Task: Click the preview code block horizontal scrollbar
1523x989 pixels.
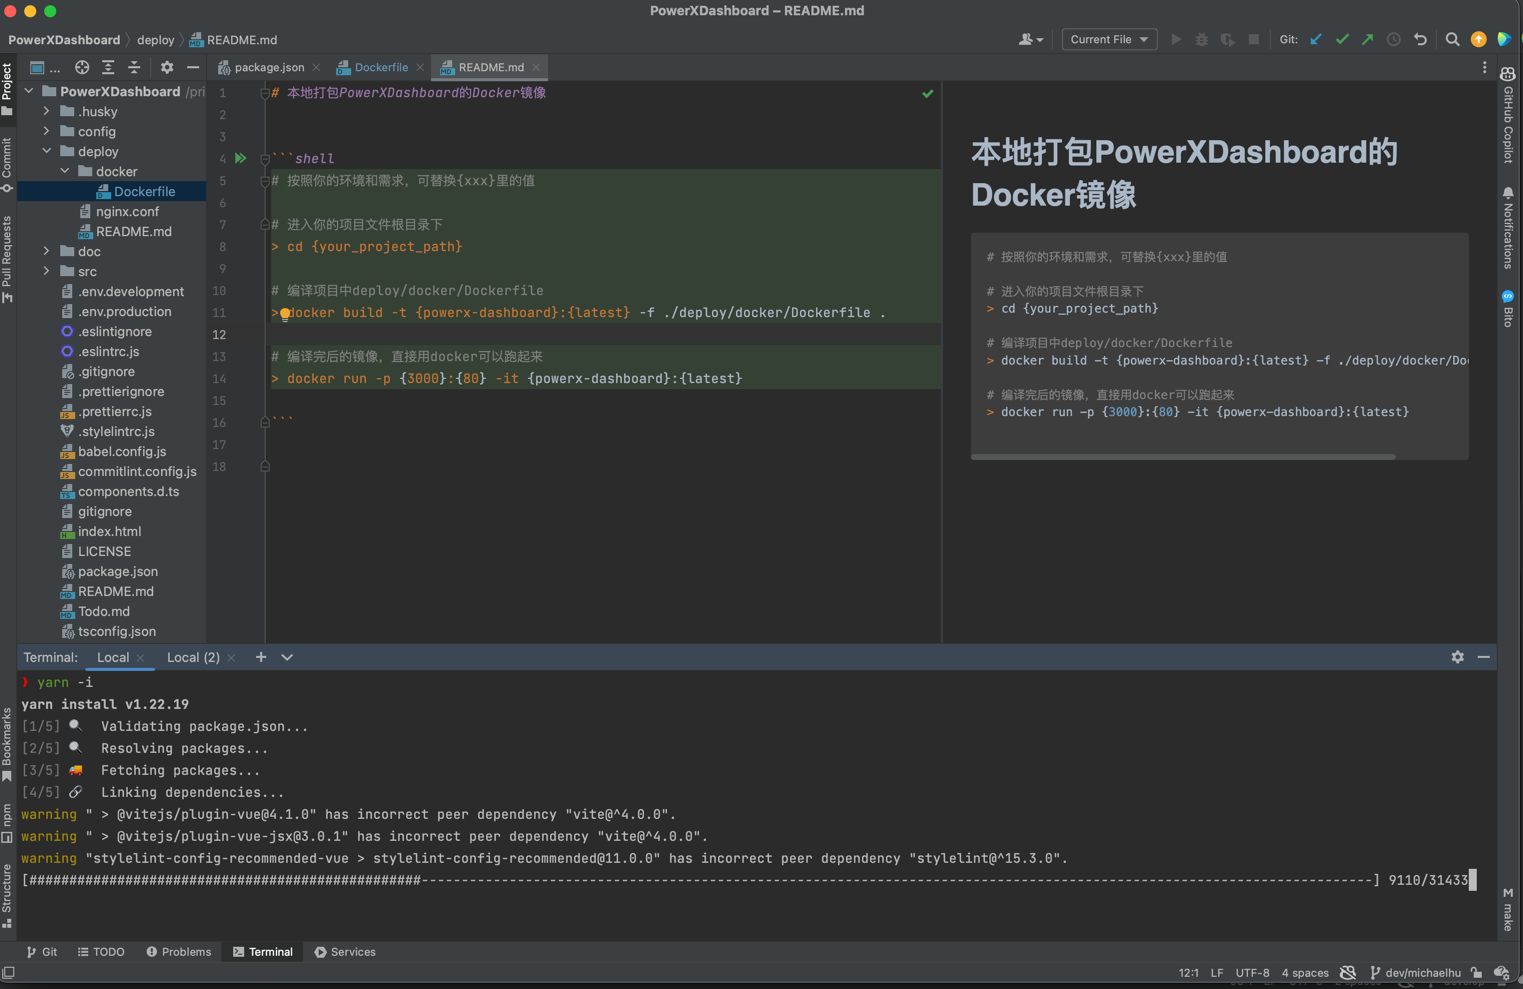Action: (x=1183, y=456)
